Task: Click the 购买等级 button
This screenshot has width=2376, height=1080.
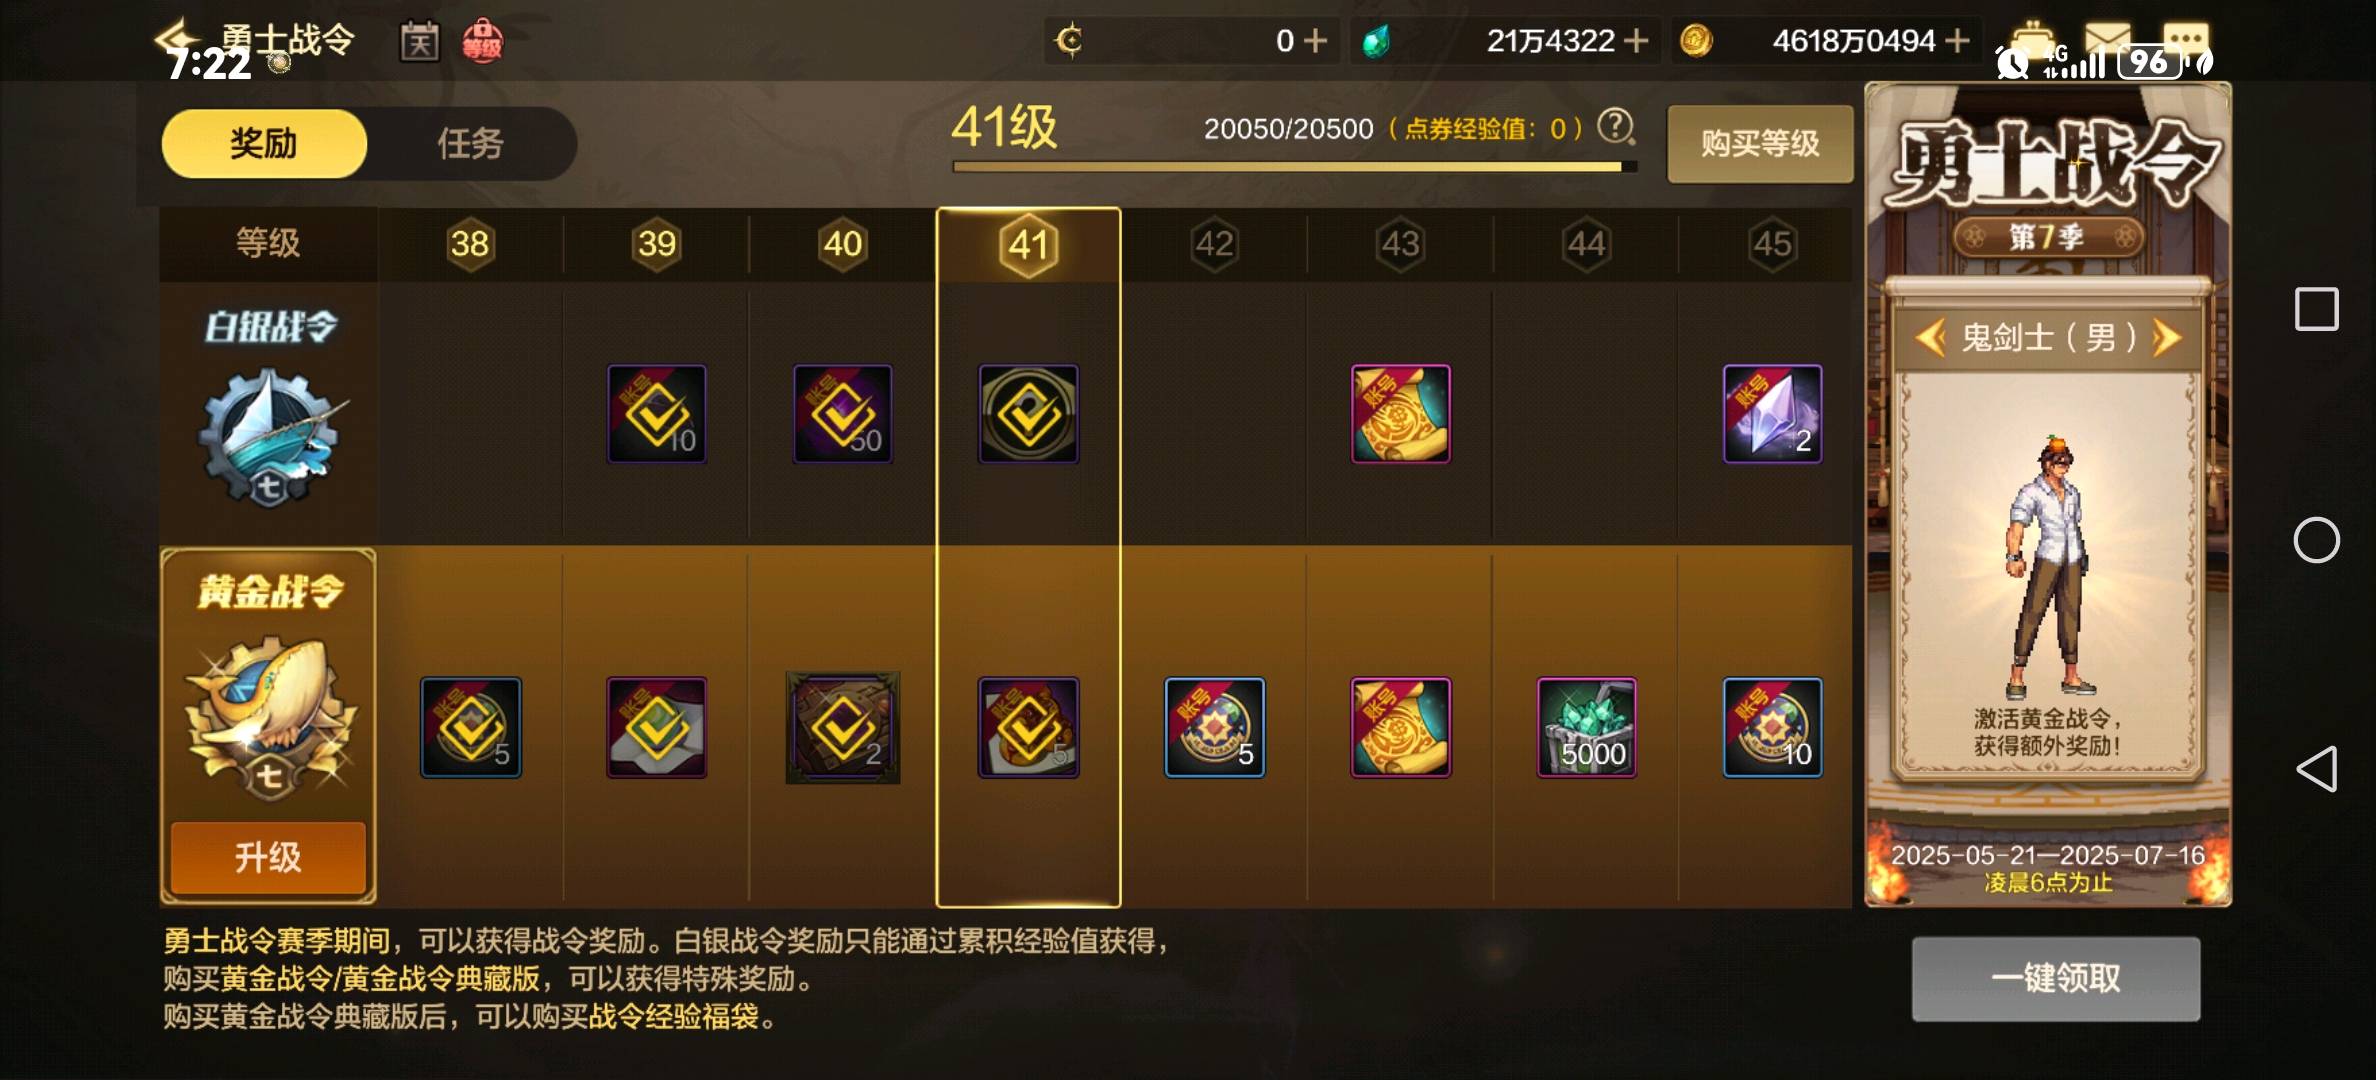Action: (x=1760, y=144)
